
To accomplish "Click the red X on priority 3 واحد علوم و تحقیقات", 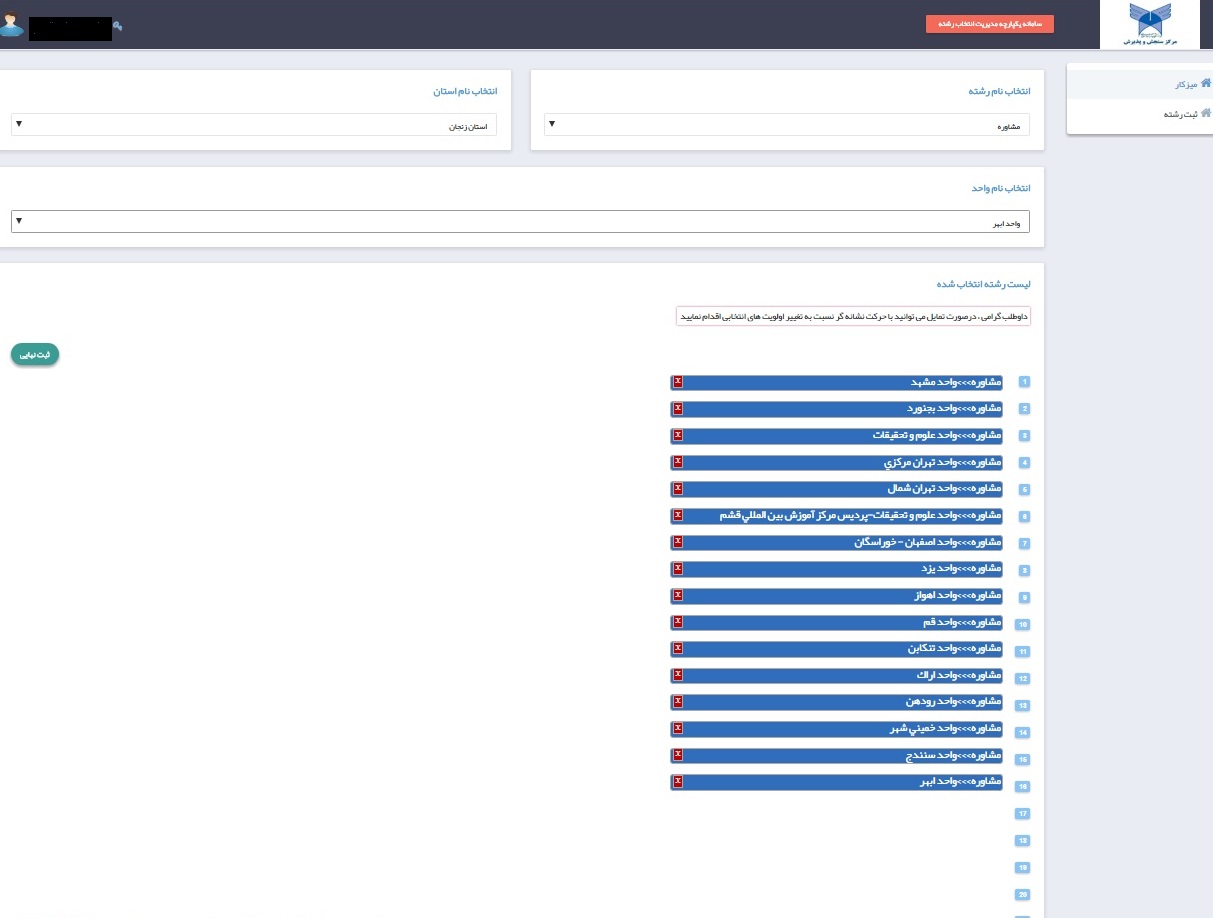I will pos(677,435).
